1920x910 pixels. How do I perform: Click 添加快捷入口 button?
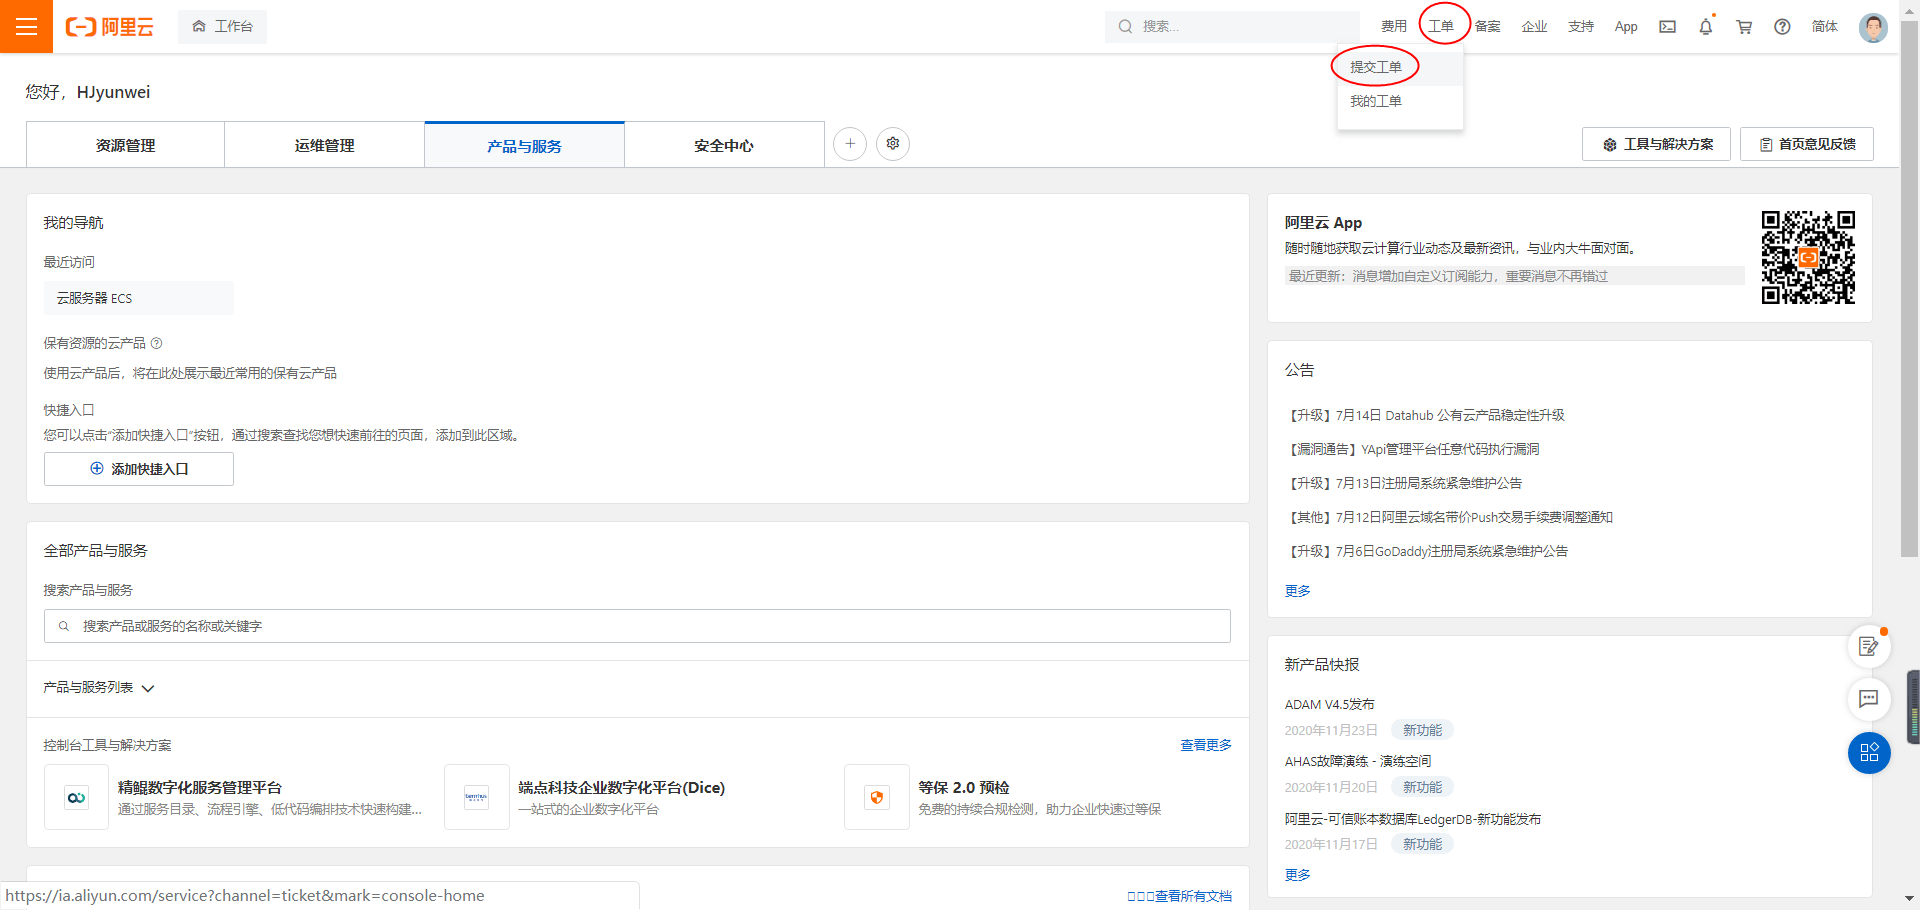(139, 469)
